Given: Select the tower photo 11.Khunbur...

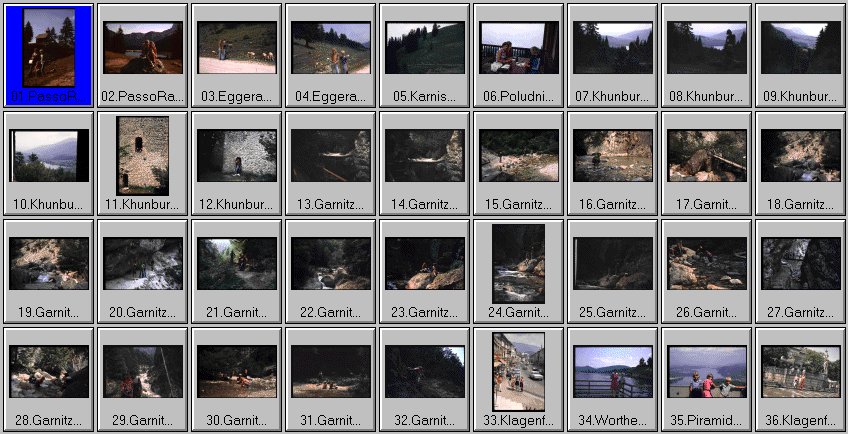Looking at the screenshot, I should click(143, 156).
